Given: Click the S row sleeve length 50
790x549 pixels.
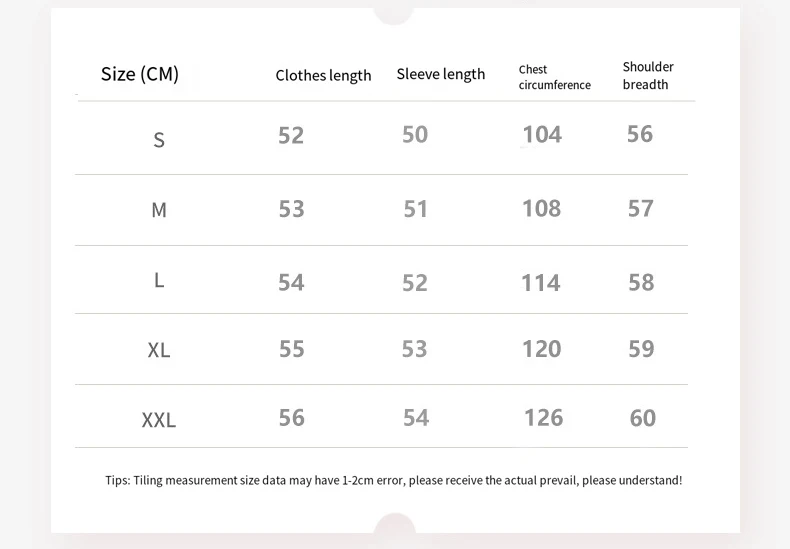Looking at the screenshot, I should pos(415,135).
